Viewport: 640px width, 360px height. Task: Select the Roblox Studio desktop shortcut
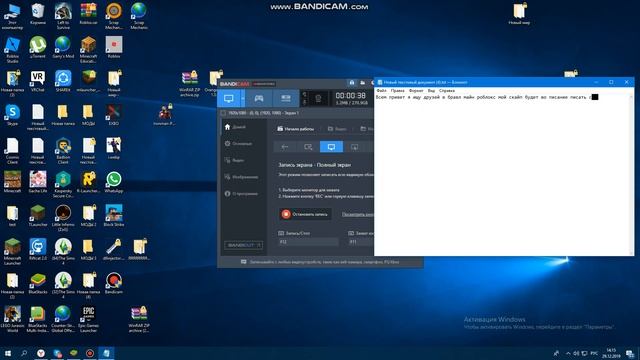coord(12,50)
